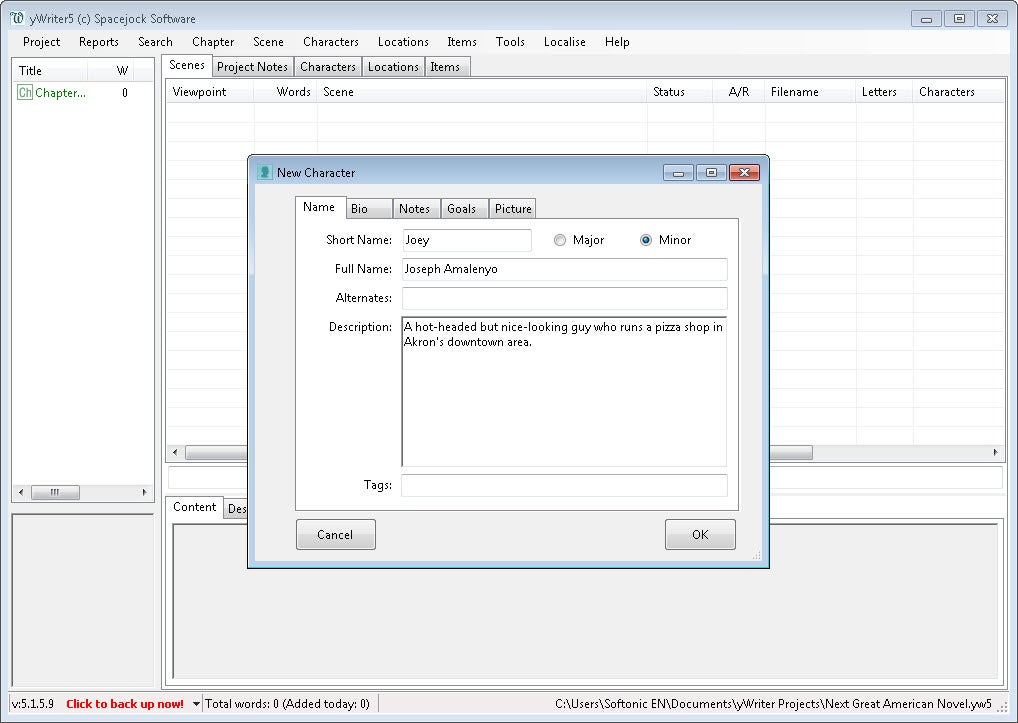Click the chapter list scroll left arrow
This screenshot has width=1018, height=723.
(21, 493)
